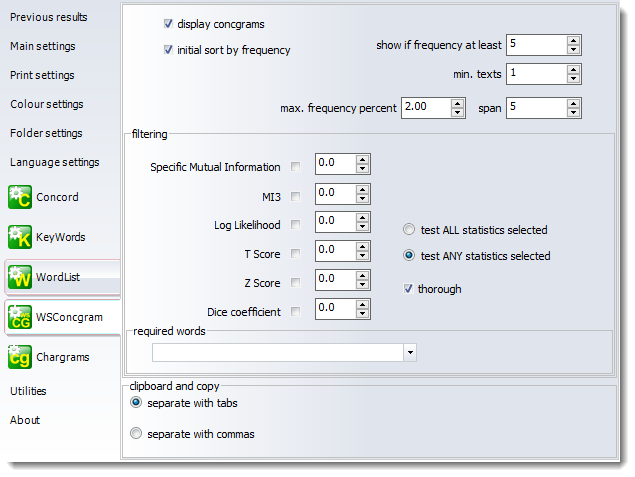Click the Chargrams icon
Image resolution: width=635 pixels, height=477 pixels.
[20, 357]
